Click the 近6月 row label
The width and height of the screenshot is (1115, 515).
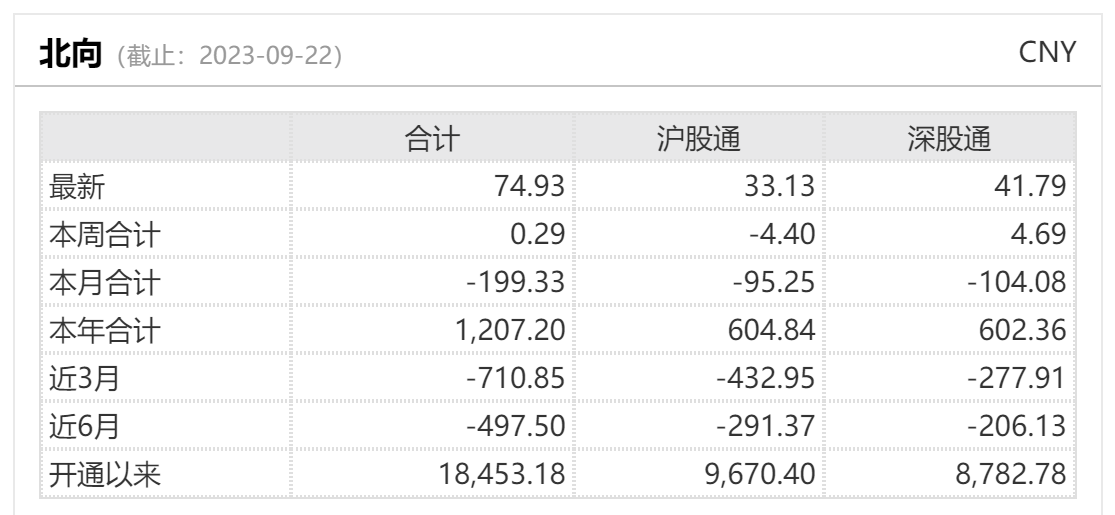(84, 428)
